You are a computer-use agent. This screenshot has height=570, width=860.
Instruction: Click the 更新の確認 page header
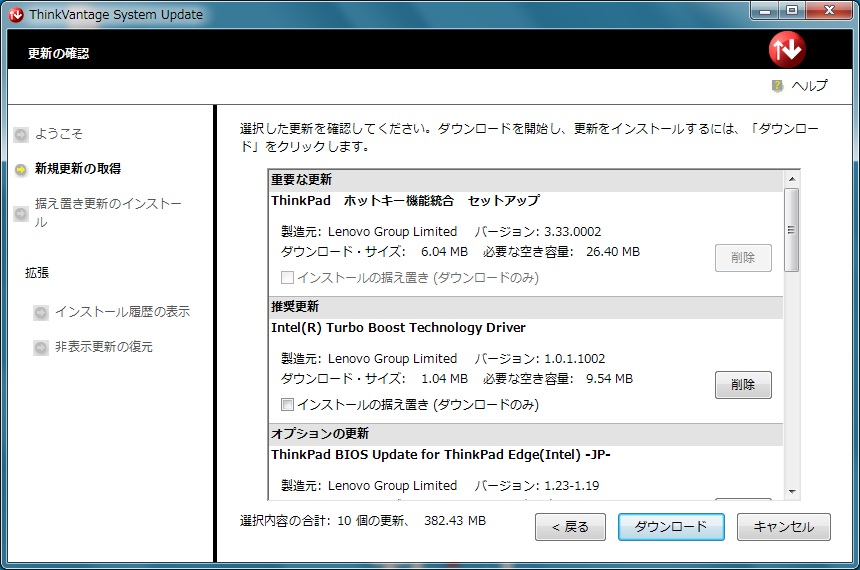pos(59,53)
